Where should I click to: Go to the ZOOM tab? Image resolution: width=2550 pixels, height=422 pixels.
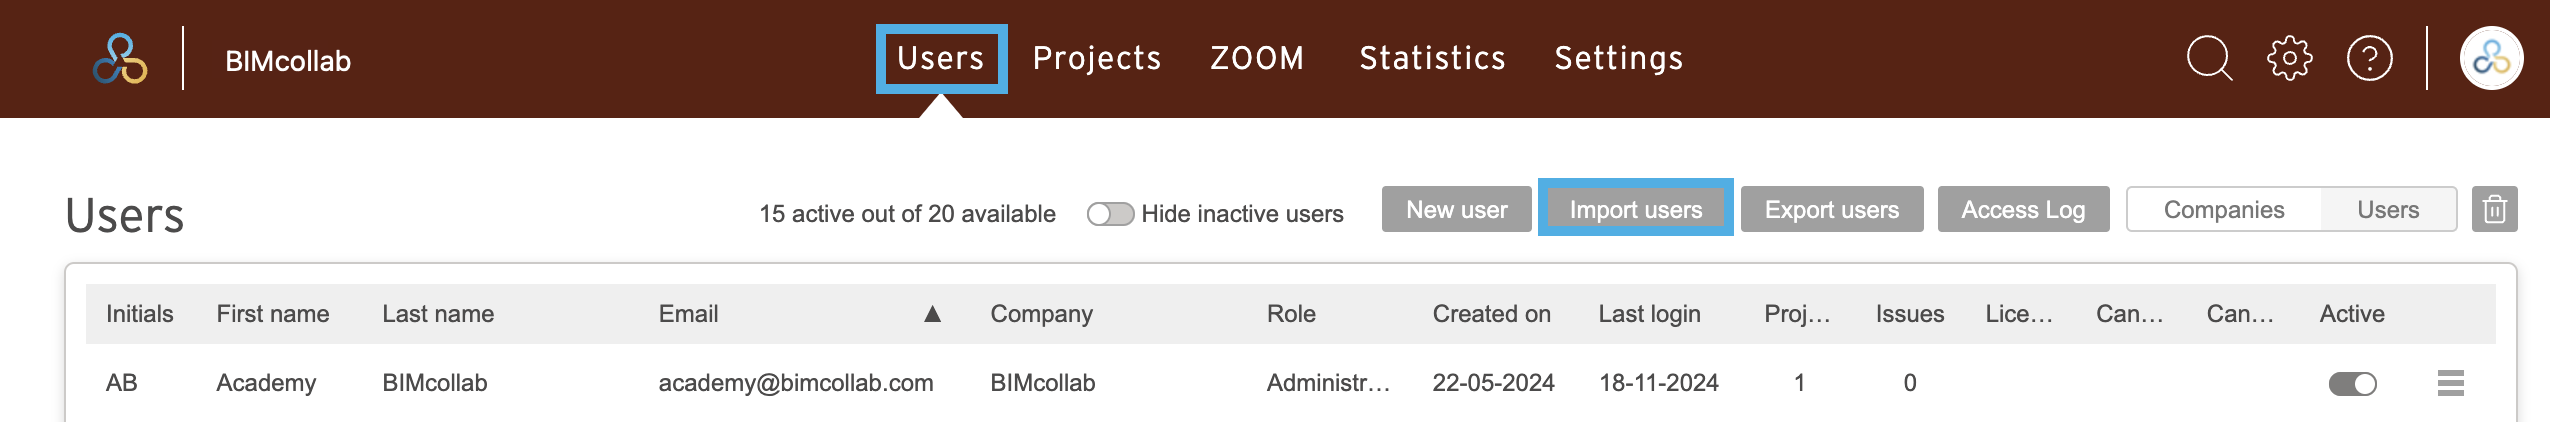(x=1257, y=58)
